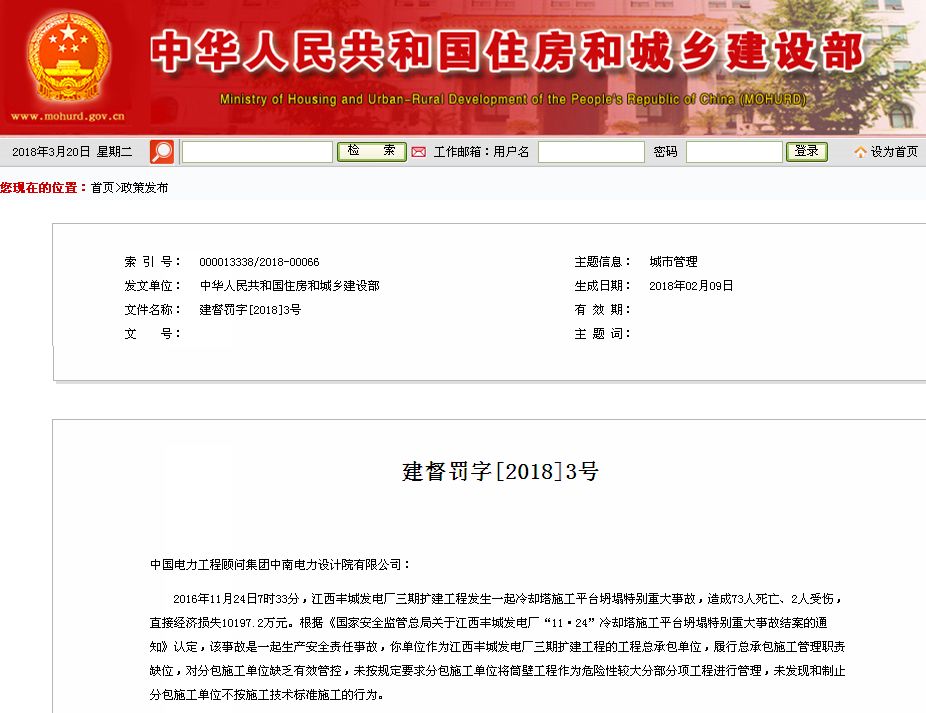926x713 pixels.
Task: Click the 生成日期 label
Action: click(x=602, y=286)
